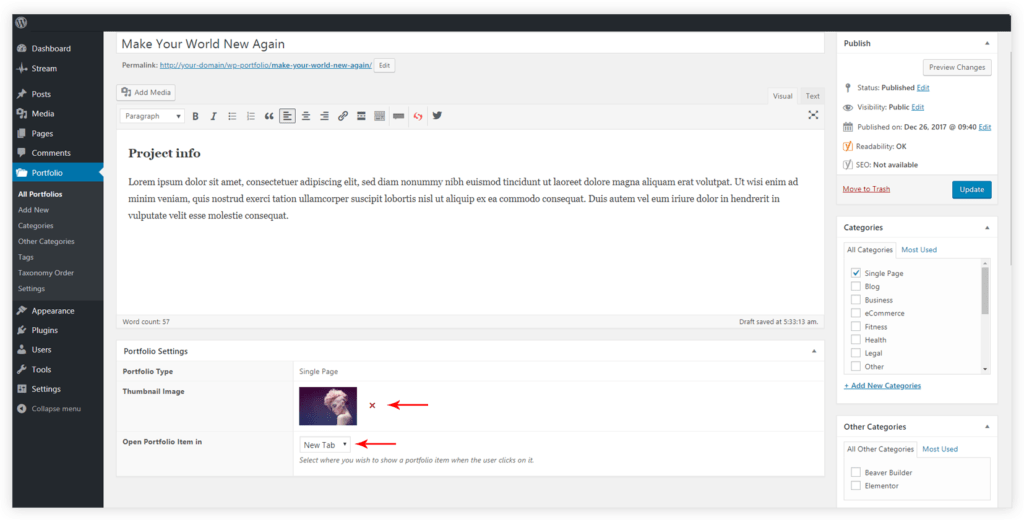This screenshot has height=520, width=1024.
Task: Open the Most Used categories tab
Action: click(919, 249)
